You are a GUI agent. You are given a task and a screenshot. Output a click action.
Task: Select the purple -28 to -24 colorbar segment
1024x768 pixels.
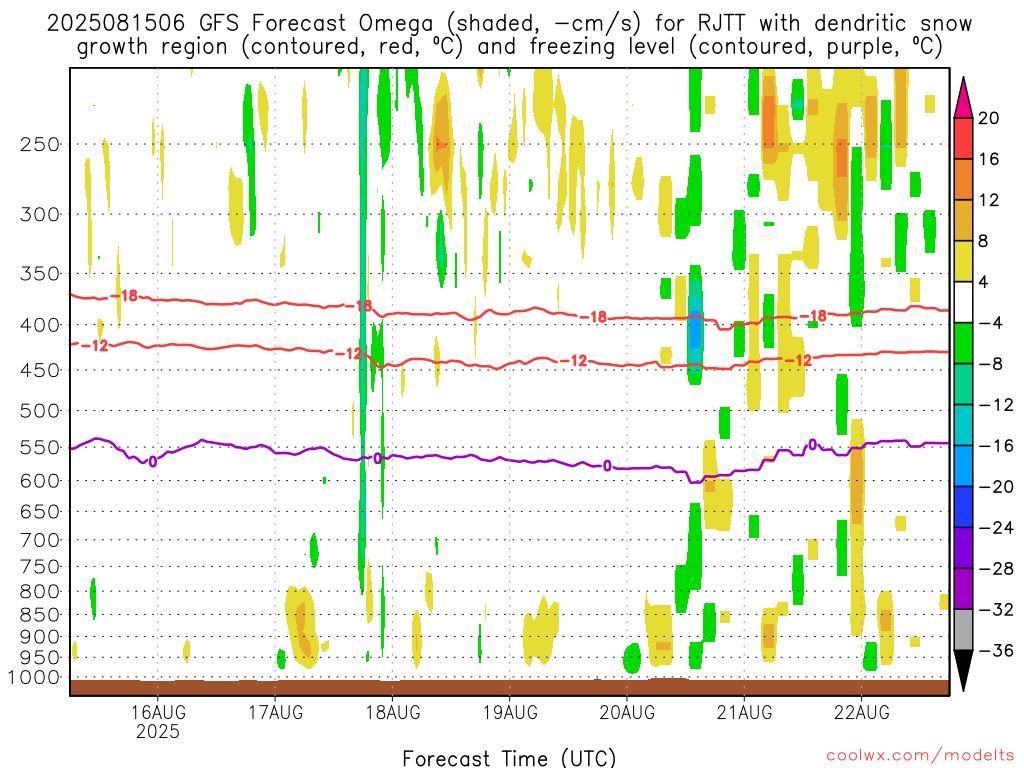coord(963,548)
